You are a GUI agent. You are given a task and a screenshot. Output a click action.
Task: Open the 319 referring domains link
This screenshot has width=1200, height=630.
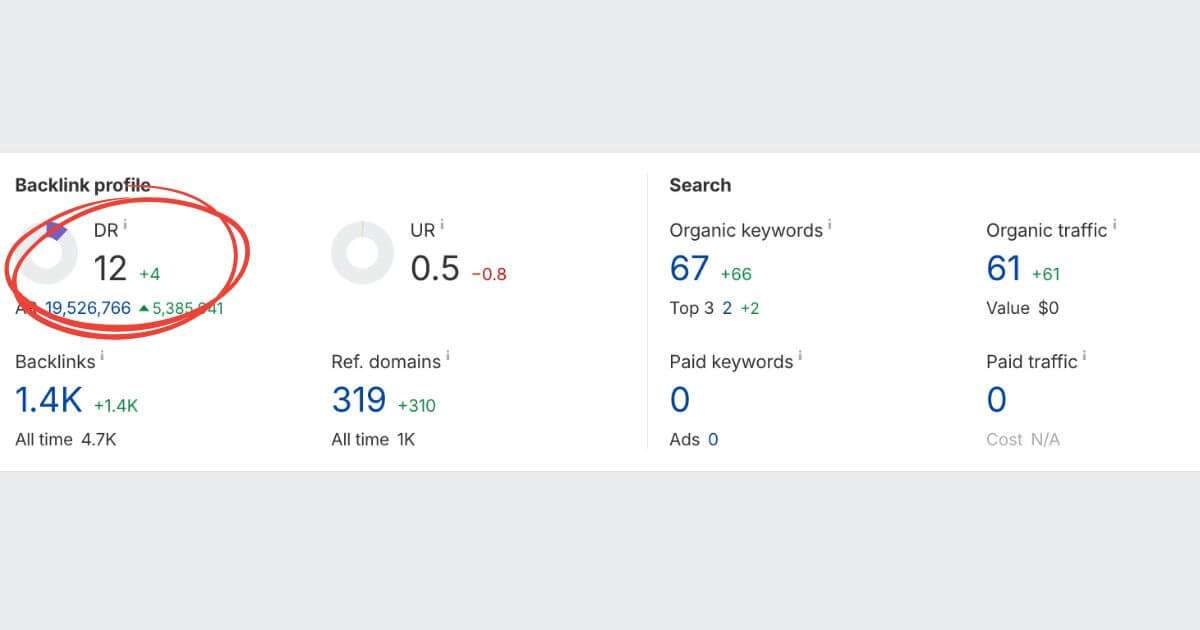point(359,400)
